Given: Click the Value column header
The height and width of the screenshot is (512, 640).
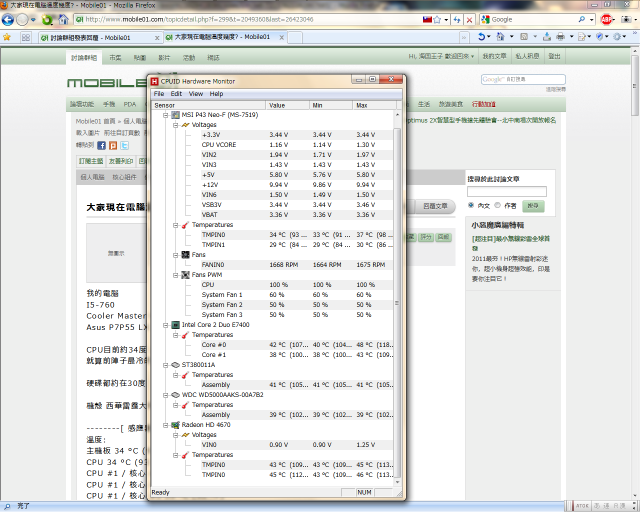Looking at the screenshot, I should click(287, 105).
